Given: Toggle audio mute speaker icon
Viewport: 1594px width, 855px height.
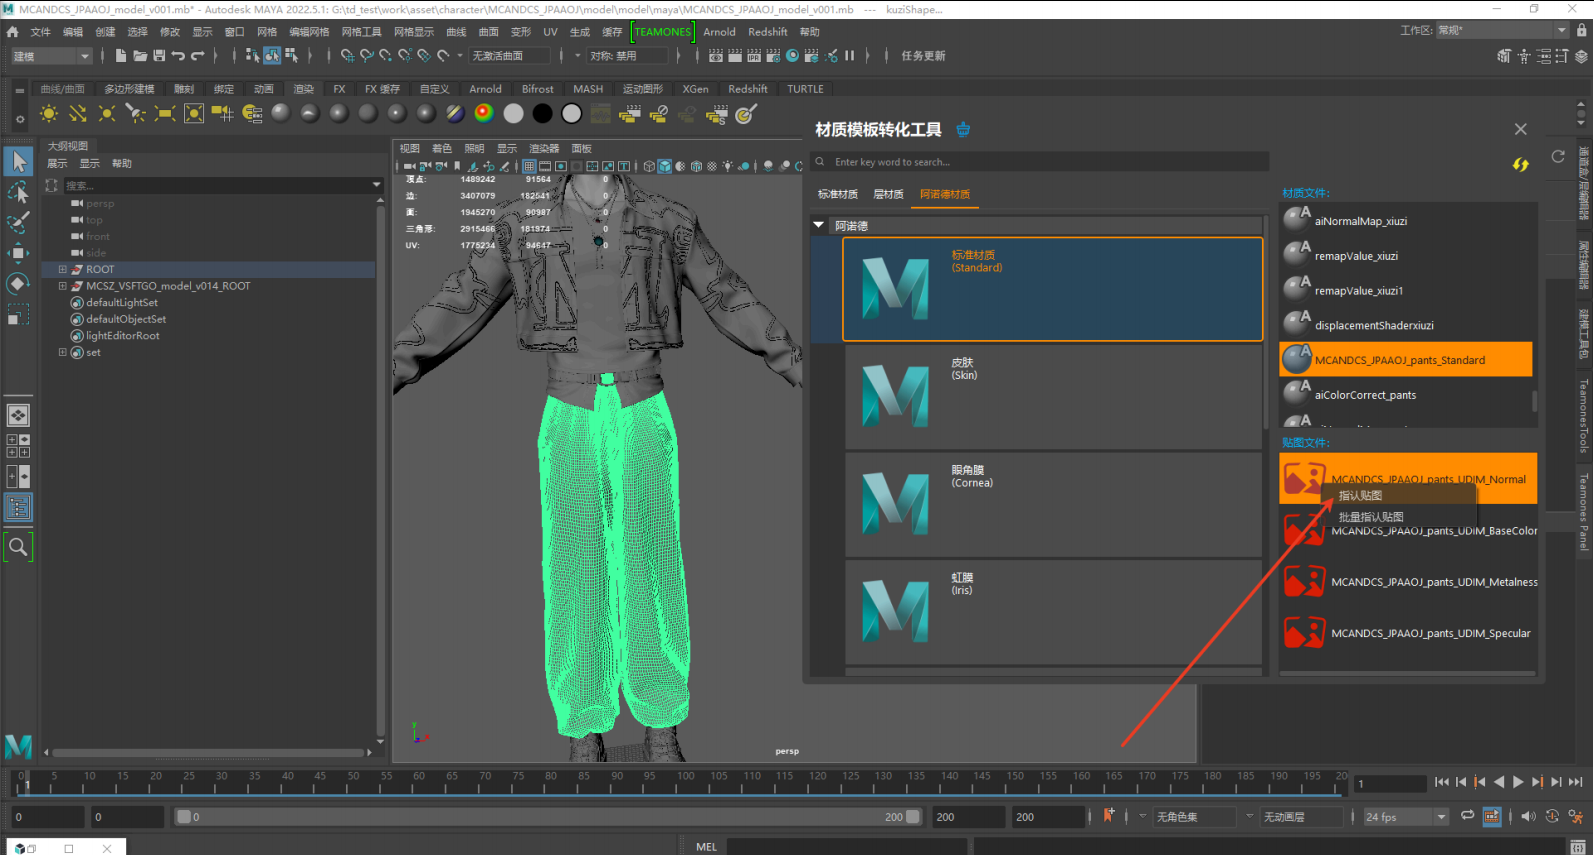Looking at the screenshot, I should tap(1527, 816).
